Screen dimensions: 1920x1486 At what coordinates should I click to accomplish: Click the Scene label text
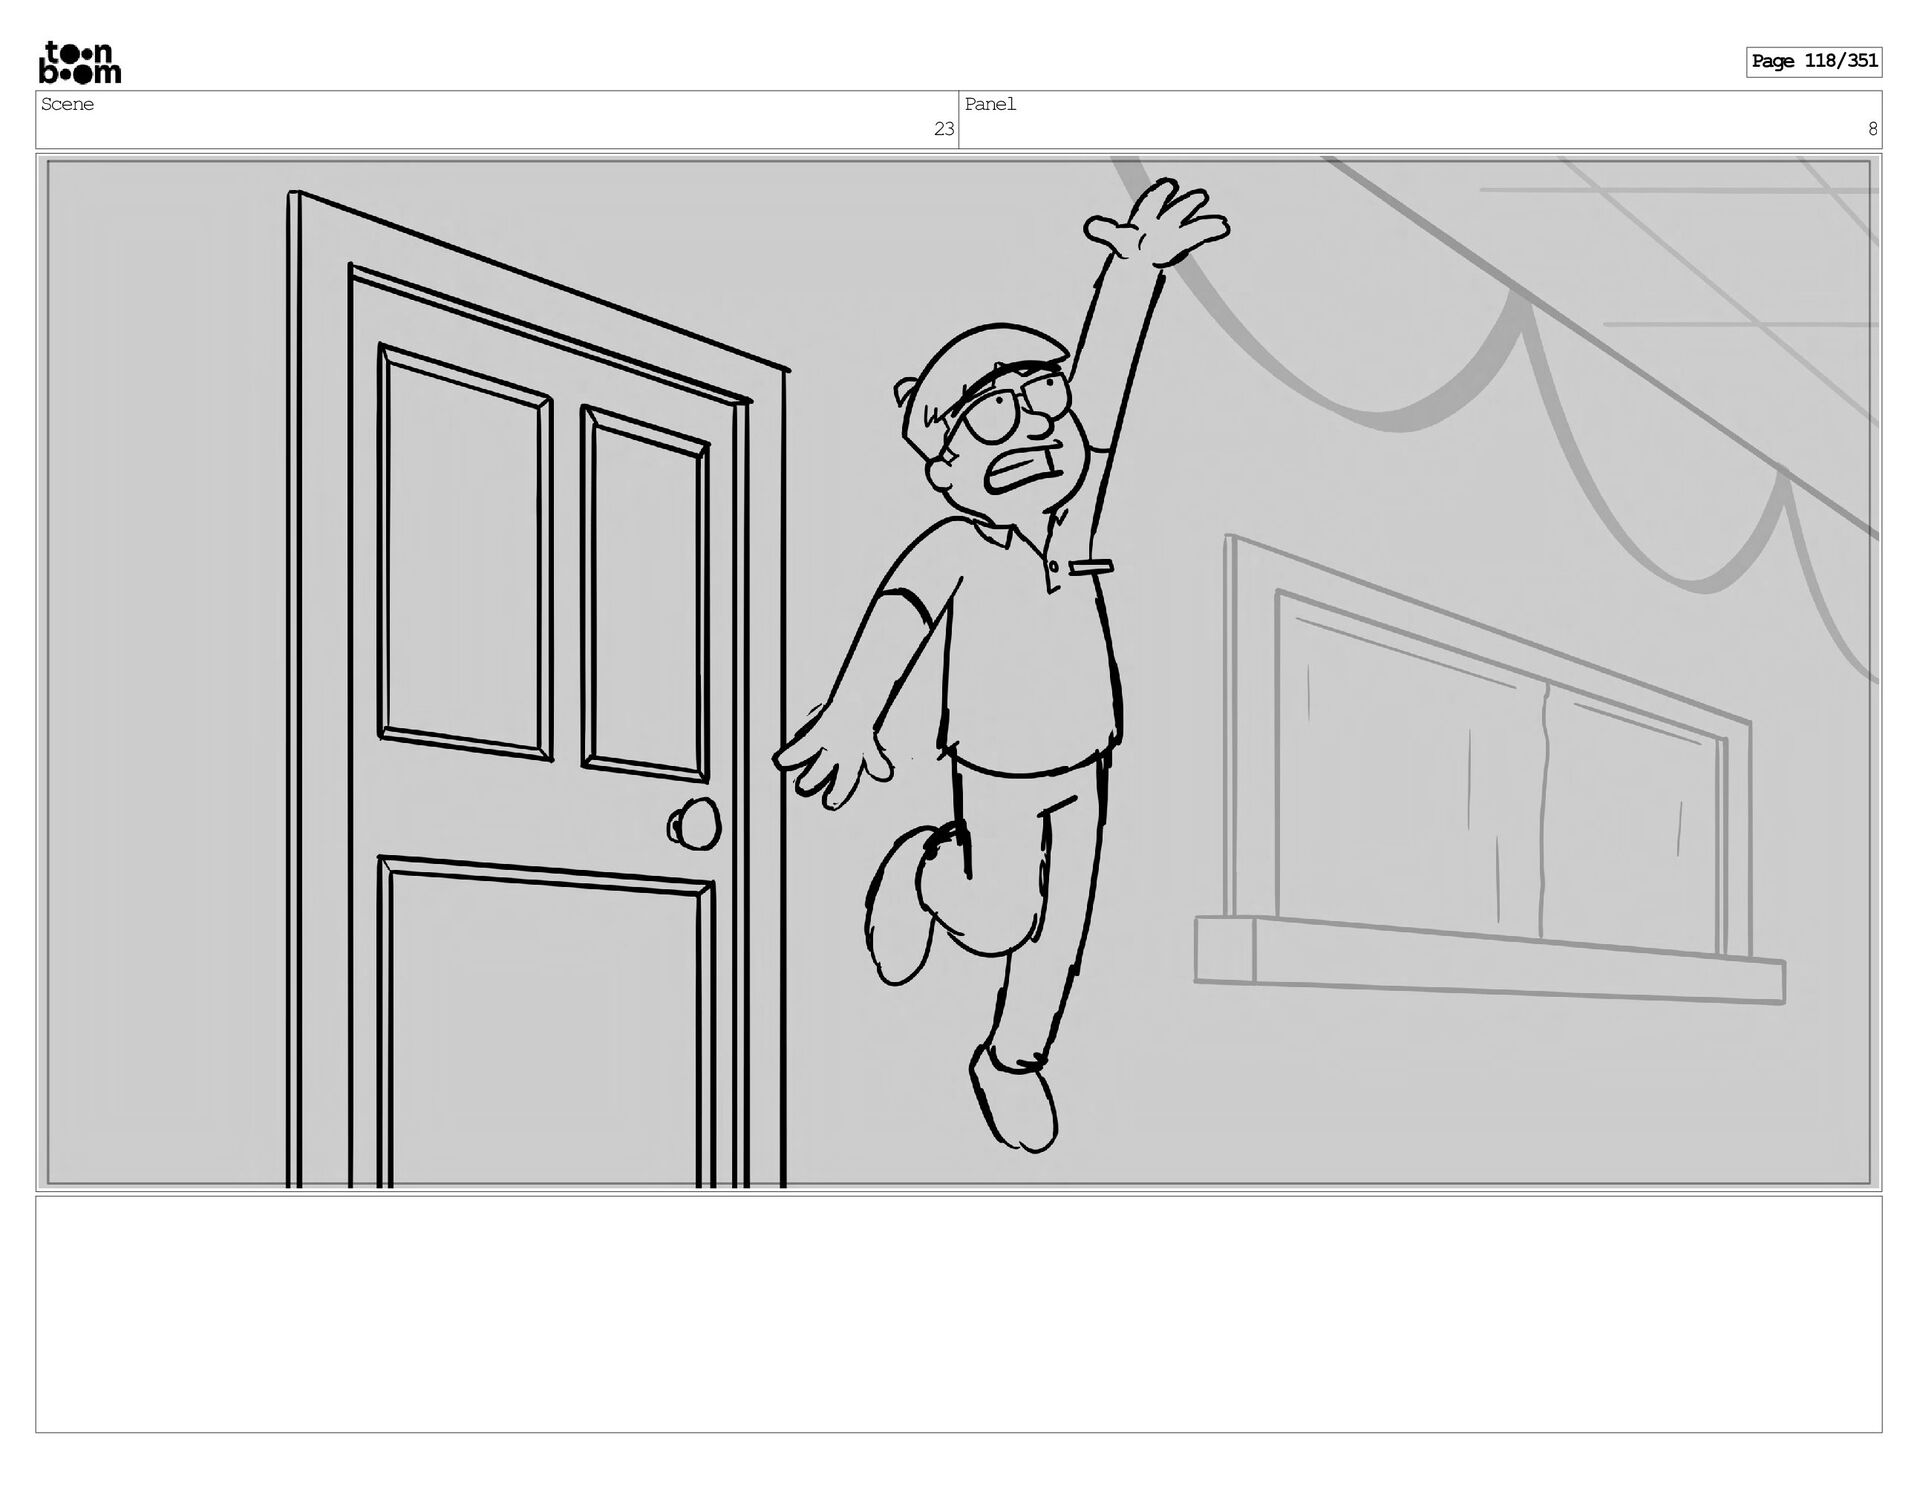68,104
